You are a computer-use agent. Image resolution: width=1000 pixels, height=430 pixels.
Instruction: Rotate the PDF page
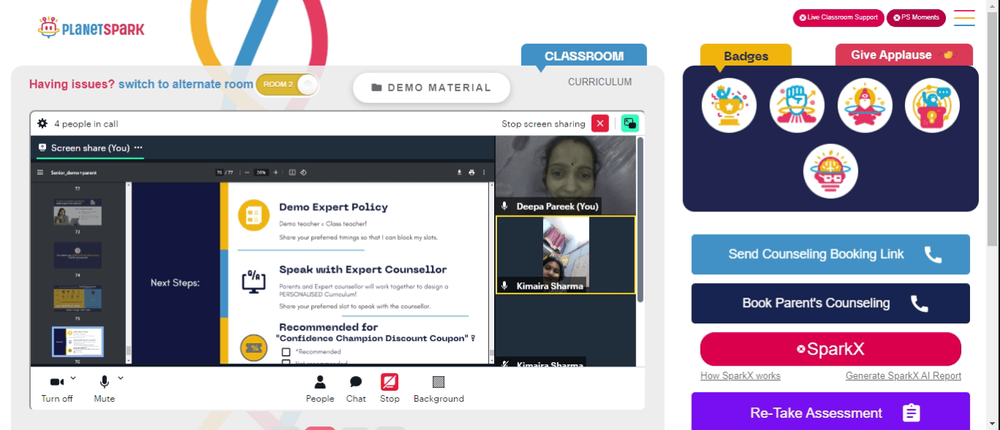[x=304, y=172]
